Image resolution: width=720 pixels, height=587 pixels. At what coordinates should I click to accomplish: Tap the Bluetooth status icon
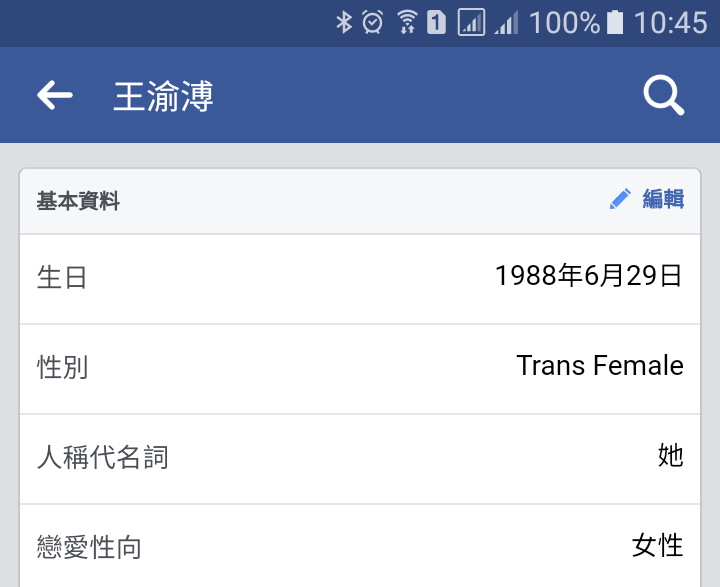[344, 22]
